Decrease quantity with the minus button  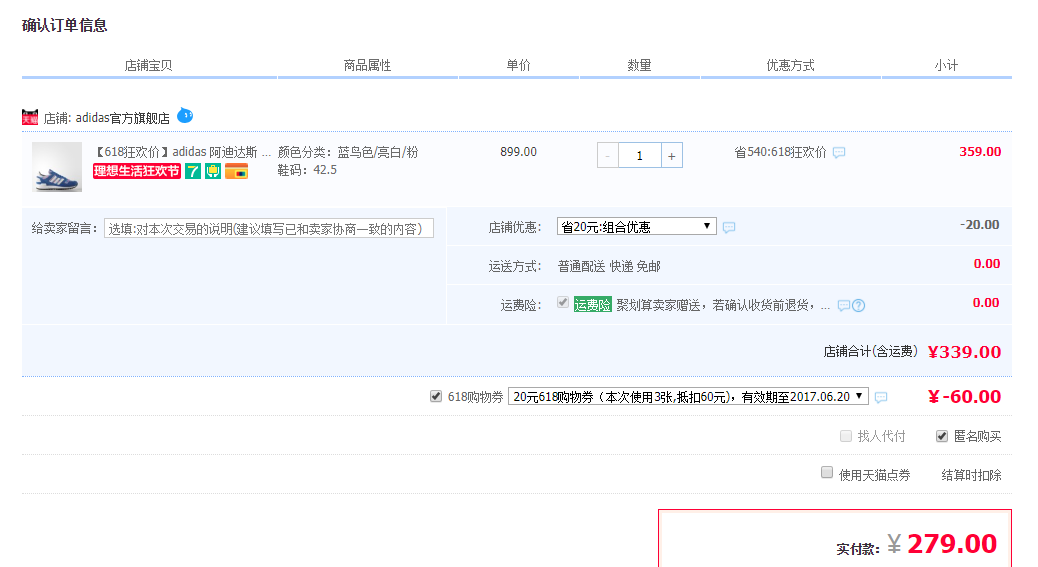pyautogui.click(x=608, y=156)
